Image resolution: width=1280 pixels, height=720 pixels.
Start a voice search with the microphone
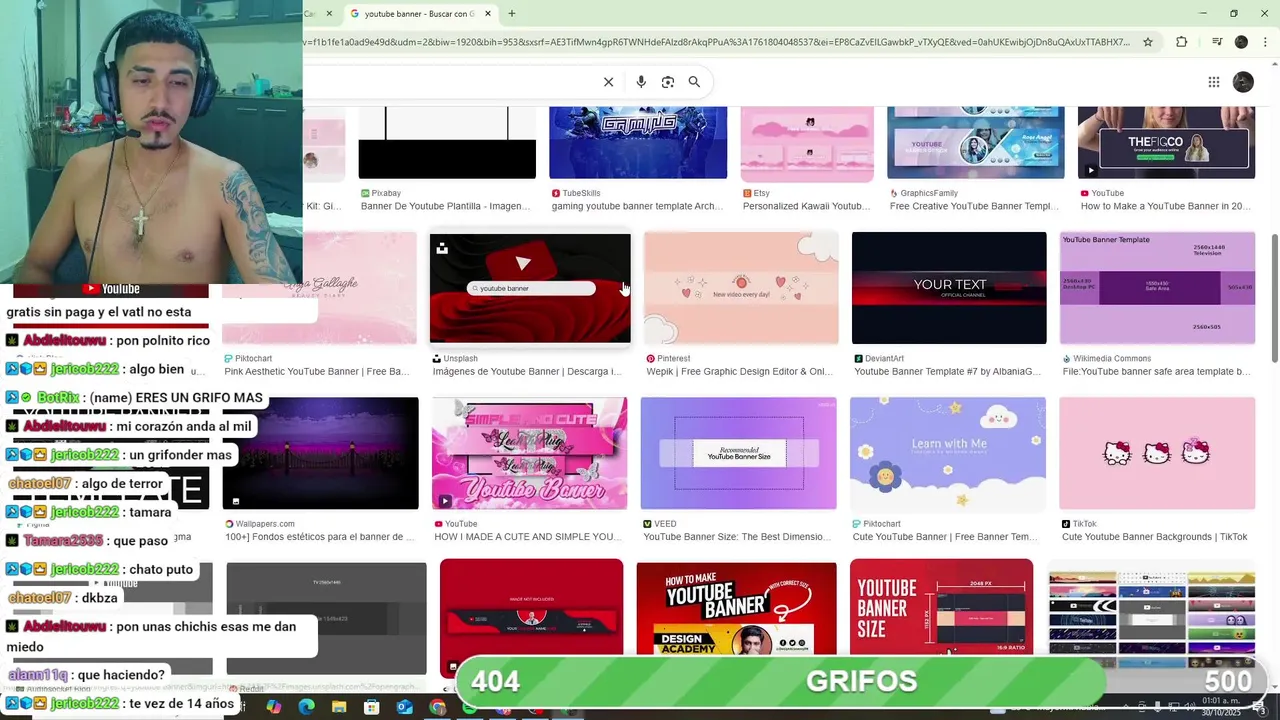(641, 82)
